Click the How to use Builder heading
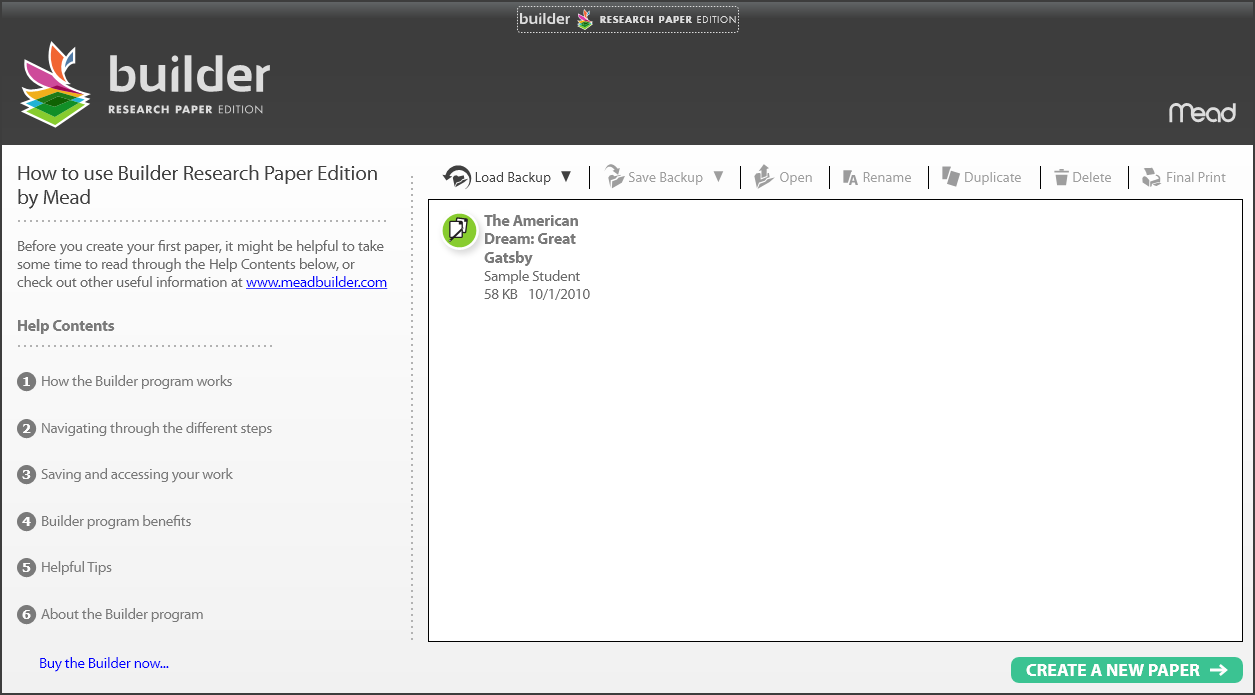The height and width of the screenshot is (695, 1255). (197, 185)
